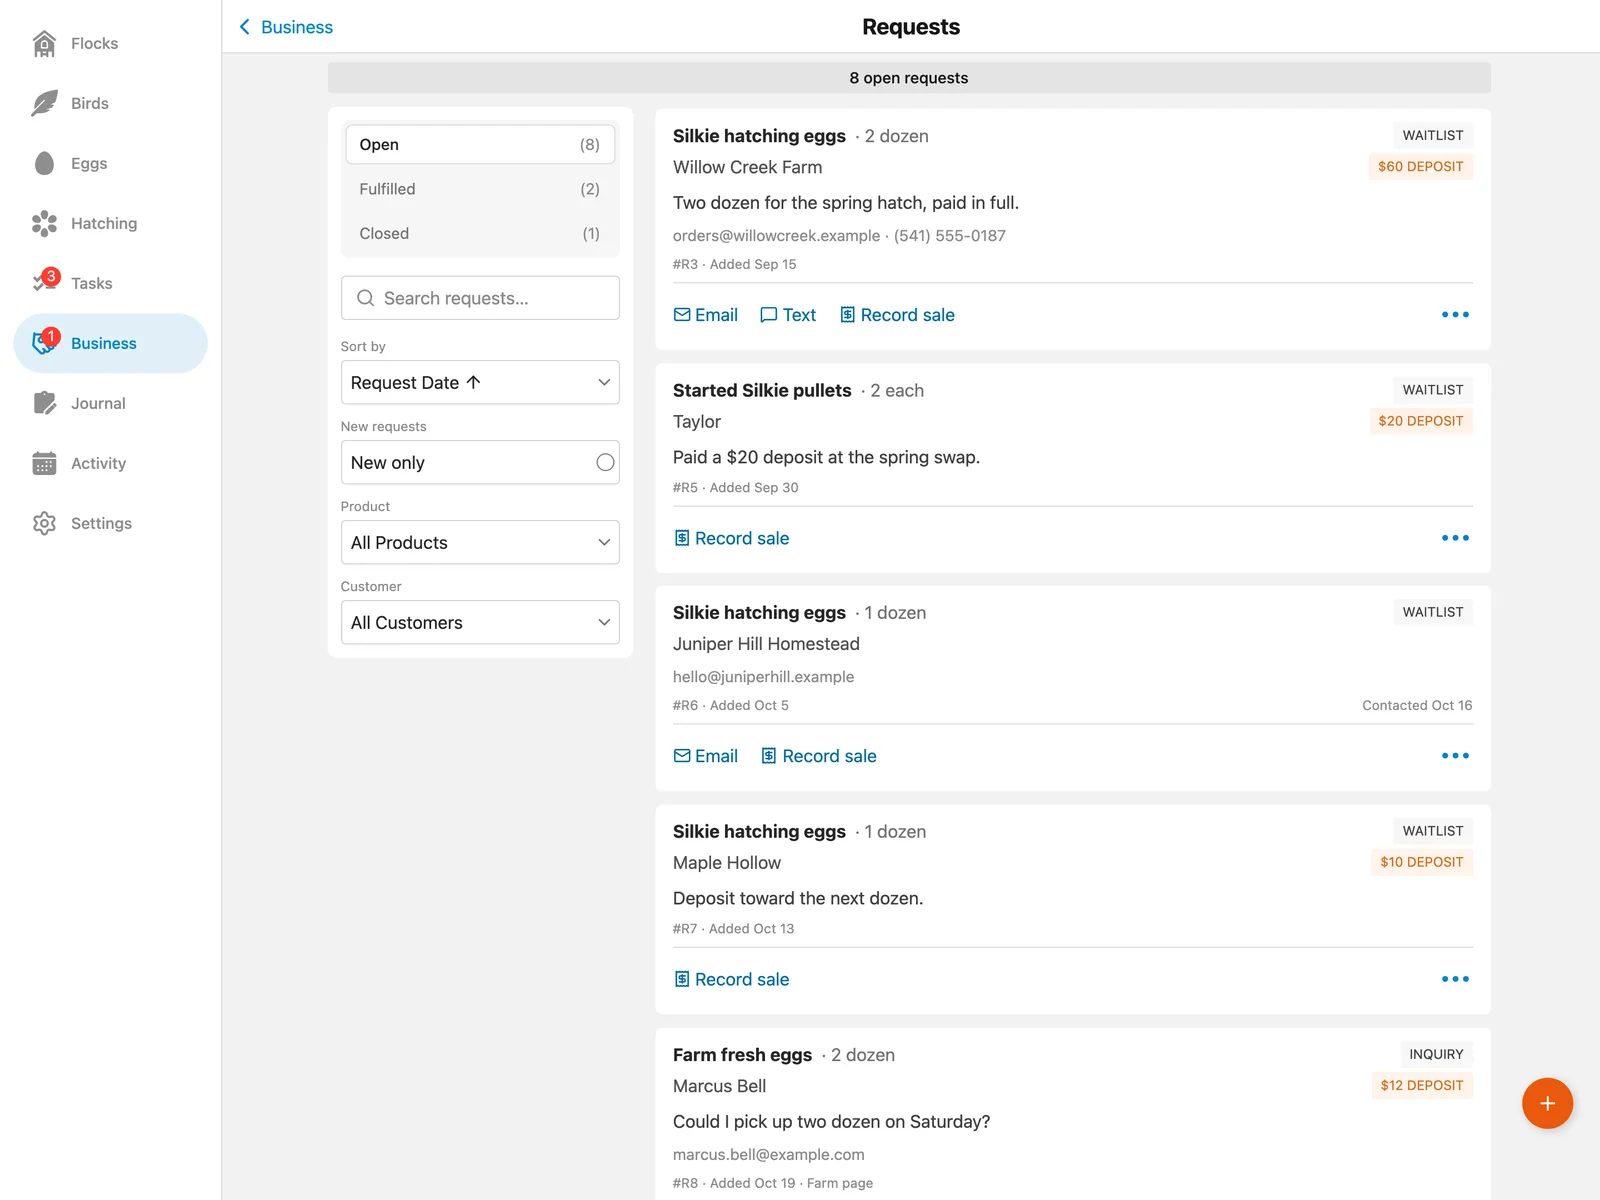Open Settings from the sidebar
The width and height of the screenshot is (1600, 1200).
pos(110,523)
